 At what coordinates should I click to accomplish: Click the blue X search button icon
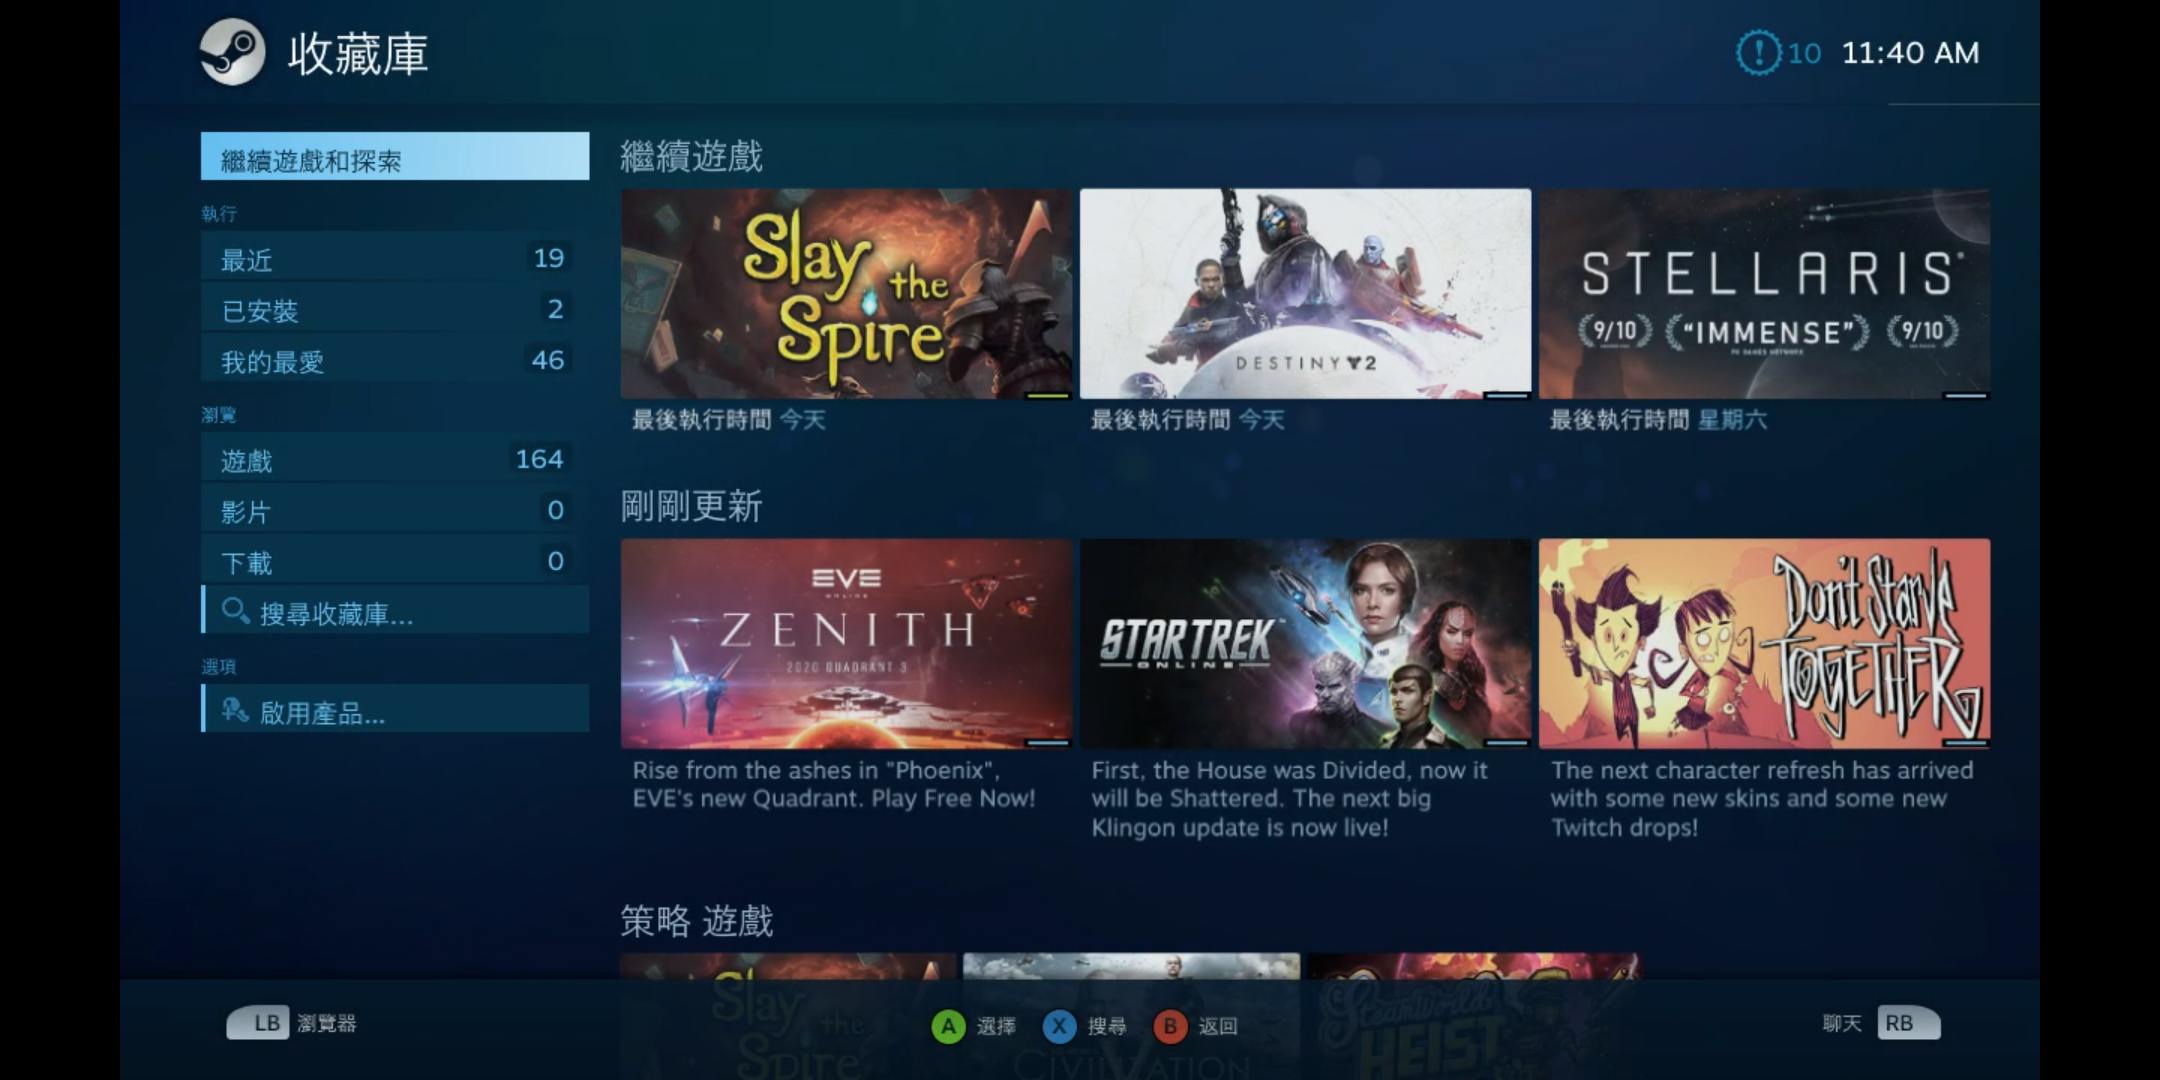click(1059, 1026)
